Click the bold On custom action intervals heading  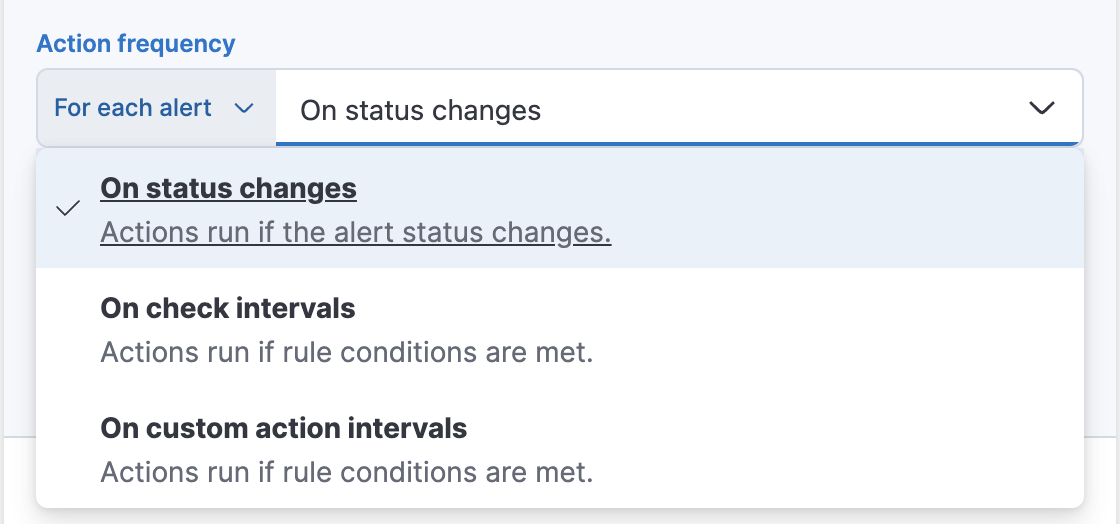[284, 428]
